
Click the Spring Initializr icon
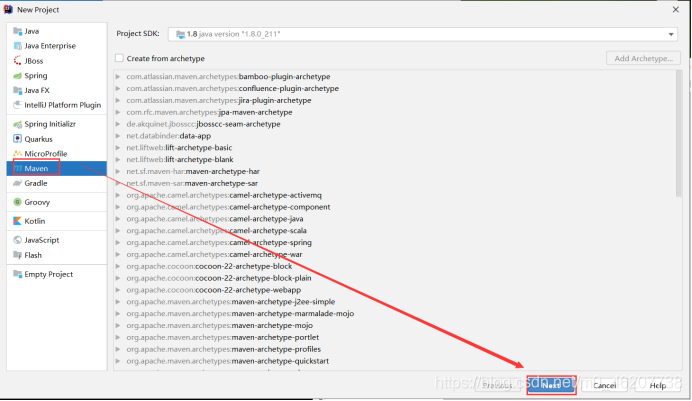pos(18,124)
